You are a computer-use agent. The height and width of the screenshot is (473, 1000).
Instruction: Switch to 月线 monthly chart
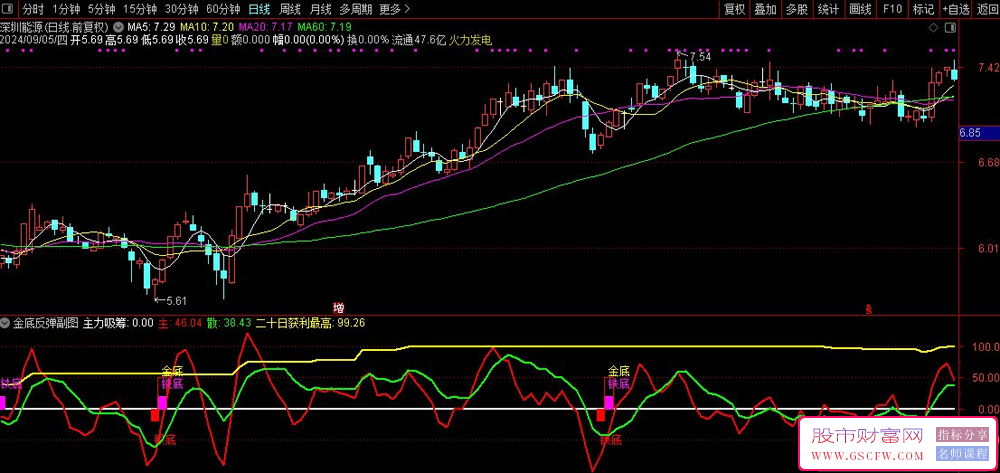pos(320,9)
